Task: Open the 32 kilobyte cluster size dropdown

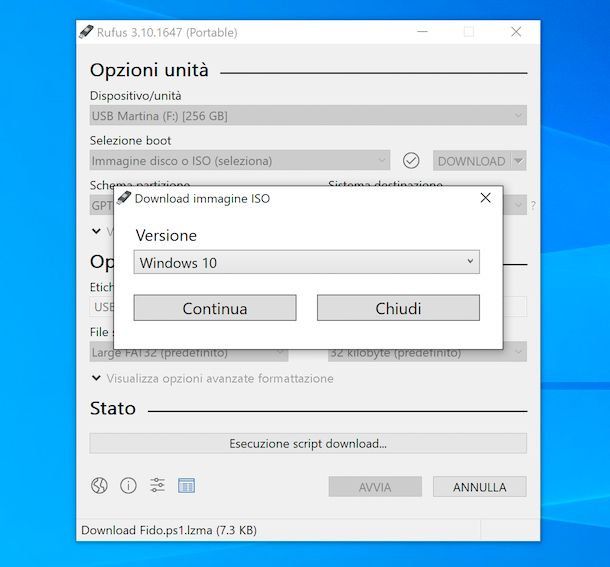Action: pos(427,353)
